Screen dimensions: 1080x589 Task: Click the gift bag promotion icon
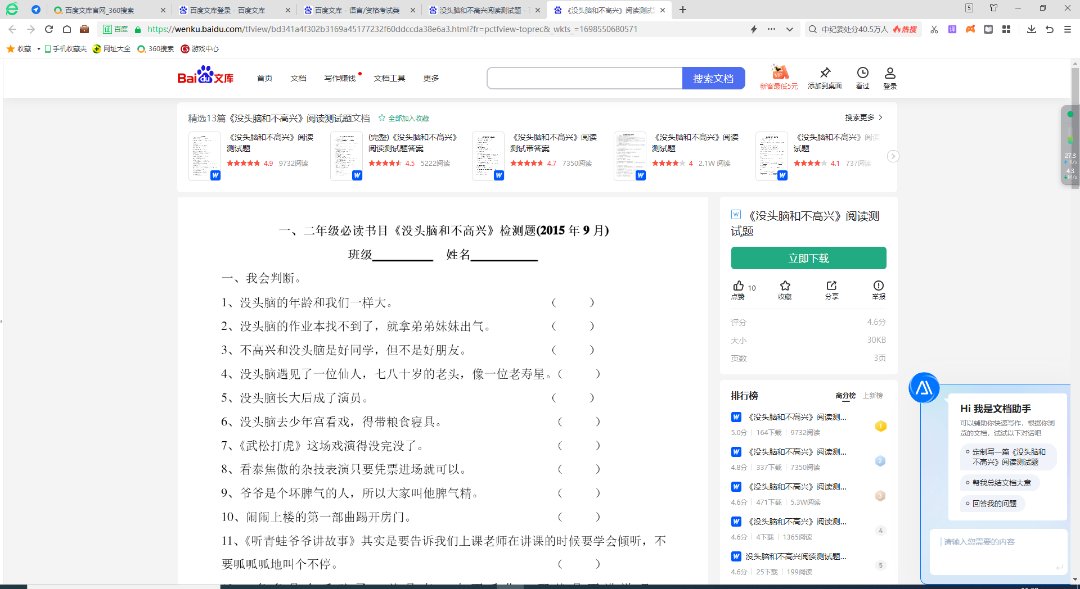[x=780, y=73]
